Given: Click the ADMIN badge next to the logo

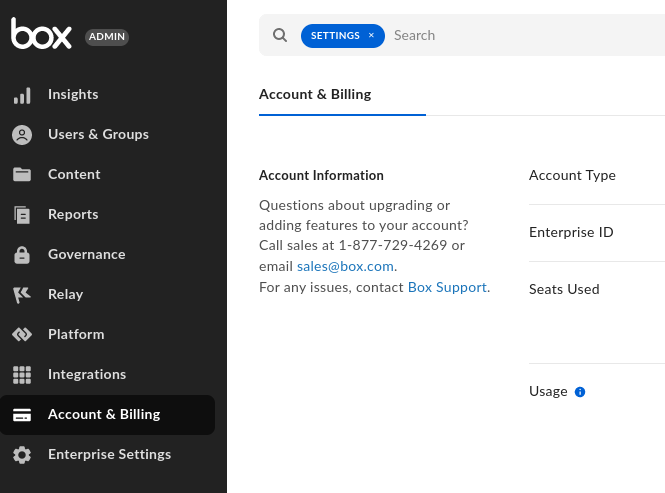Looking at the screenshot, I should tap(107, 37).
